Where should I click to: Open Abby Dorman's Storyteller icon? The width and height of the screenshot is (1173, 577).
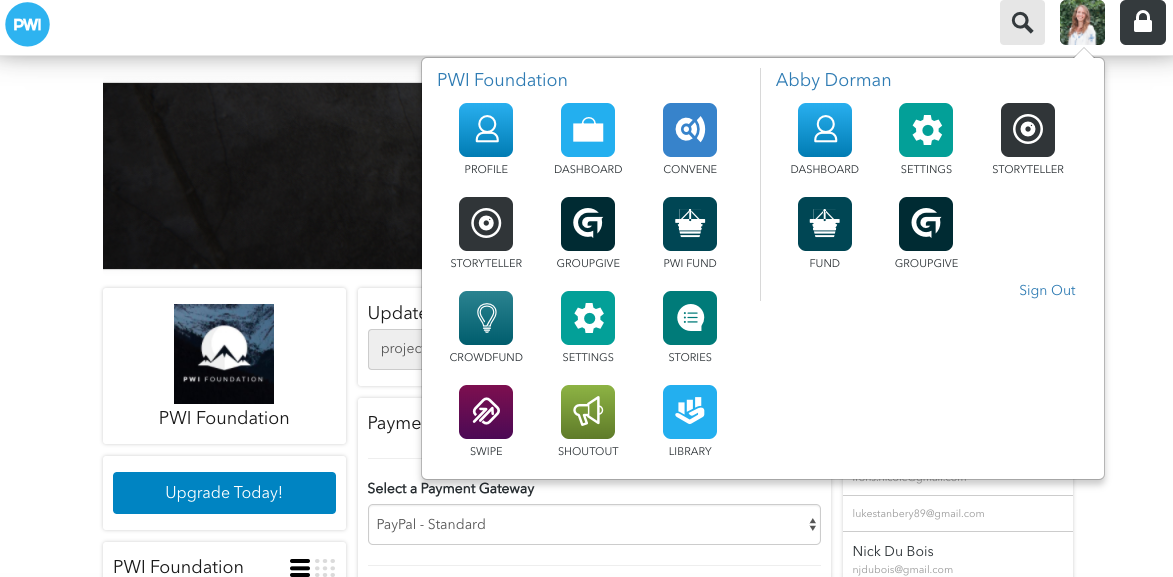pos(1028,130)
